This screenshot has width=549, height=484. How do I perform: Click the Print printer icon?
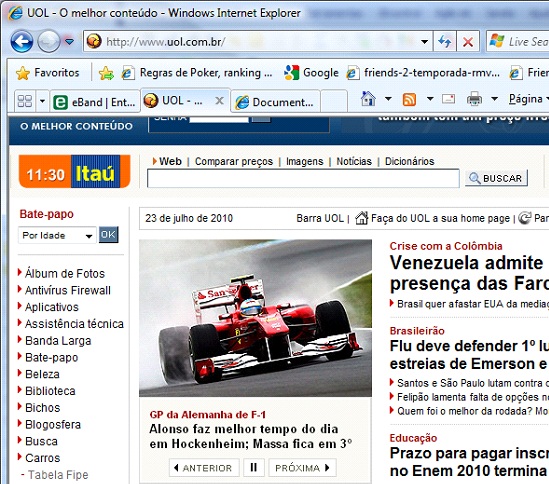click(474, 99)
